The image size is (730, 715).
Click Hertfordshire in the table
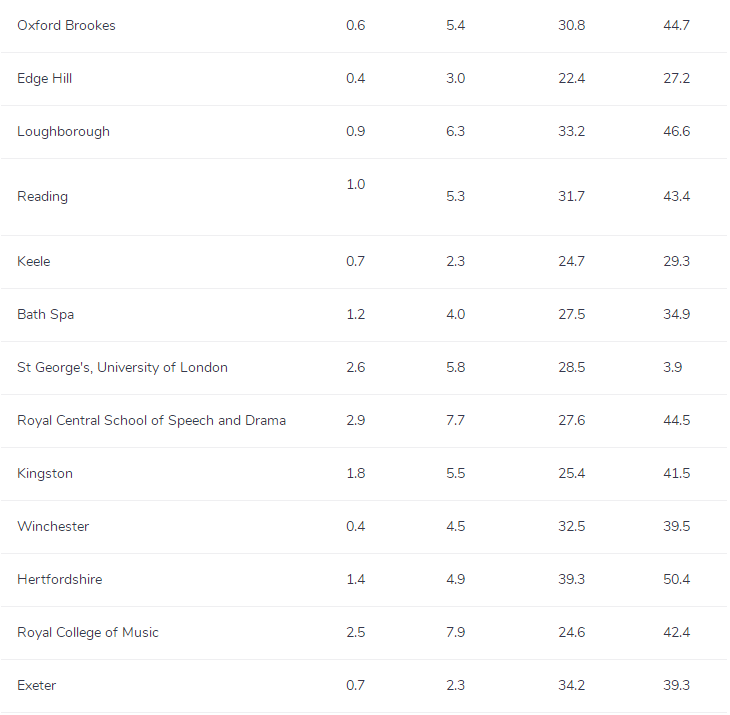click(59, 579)
